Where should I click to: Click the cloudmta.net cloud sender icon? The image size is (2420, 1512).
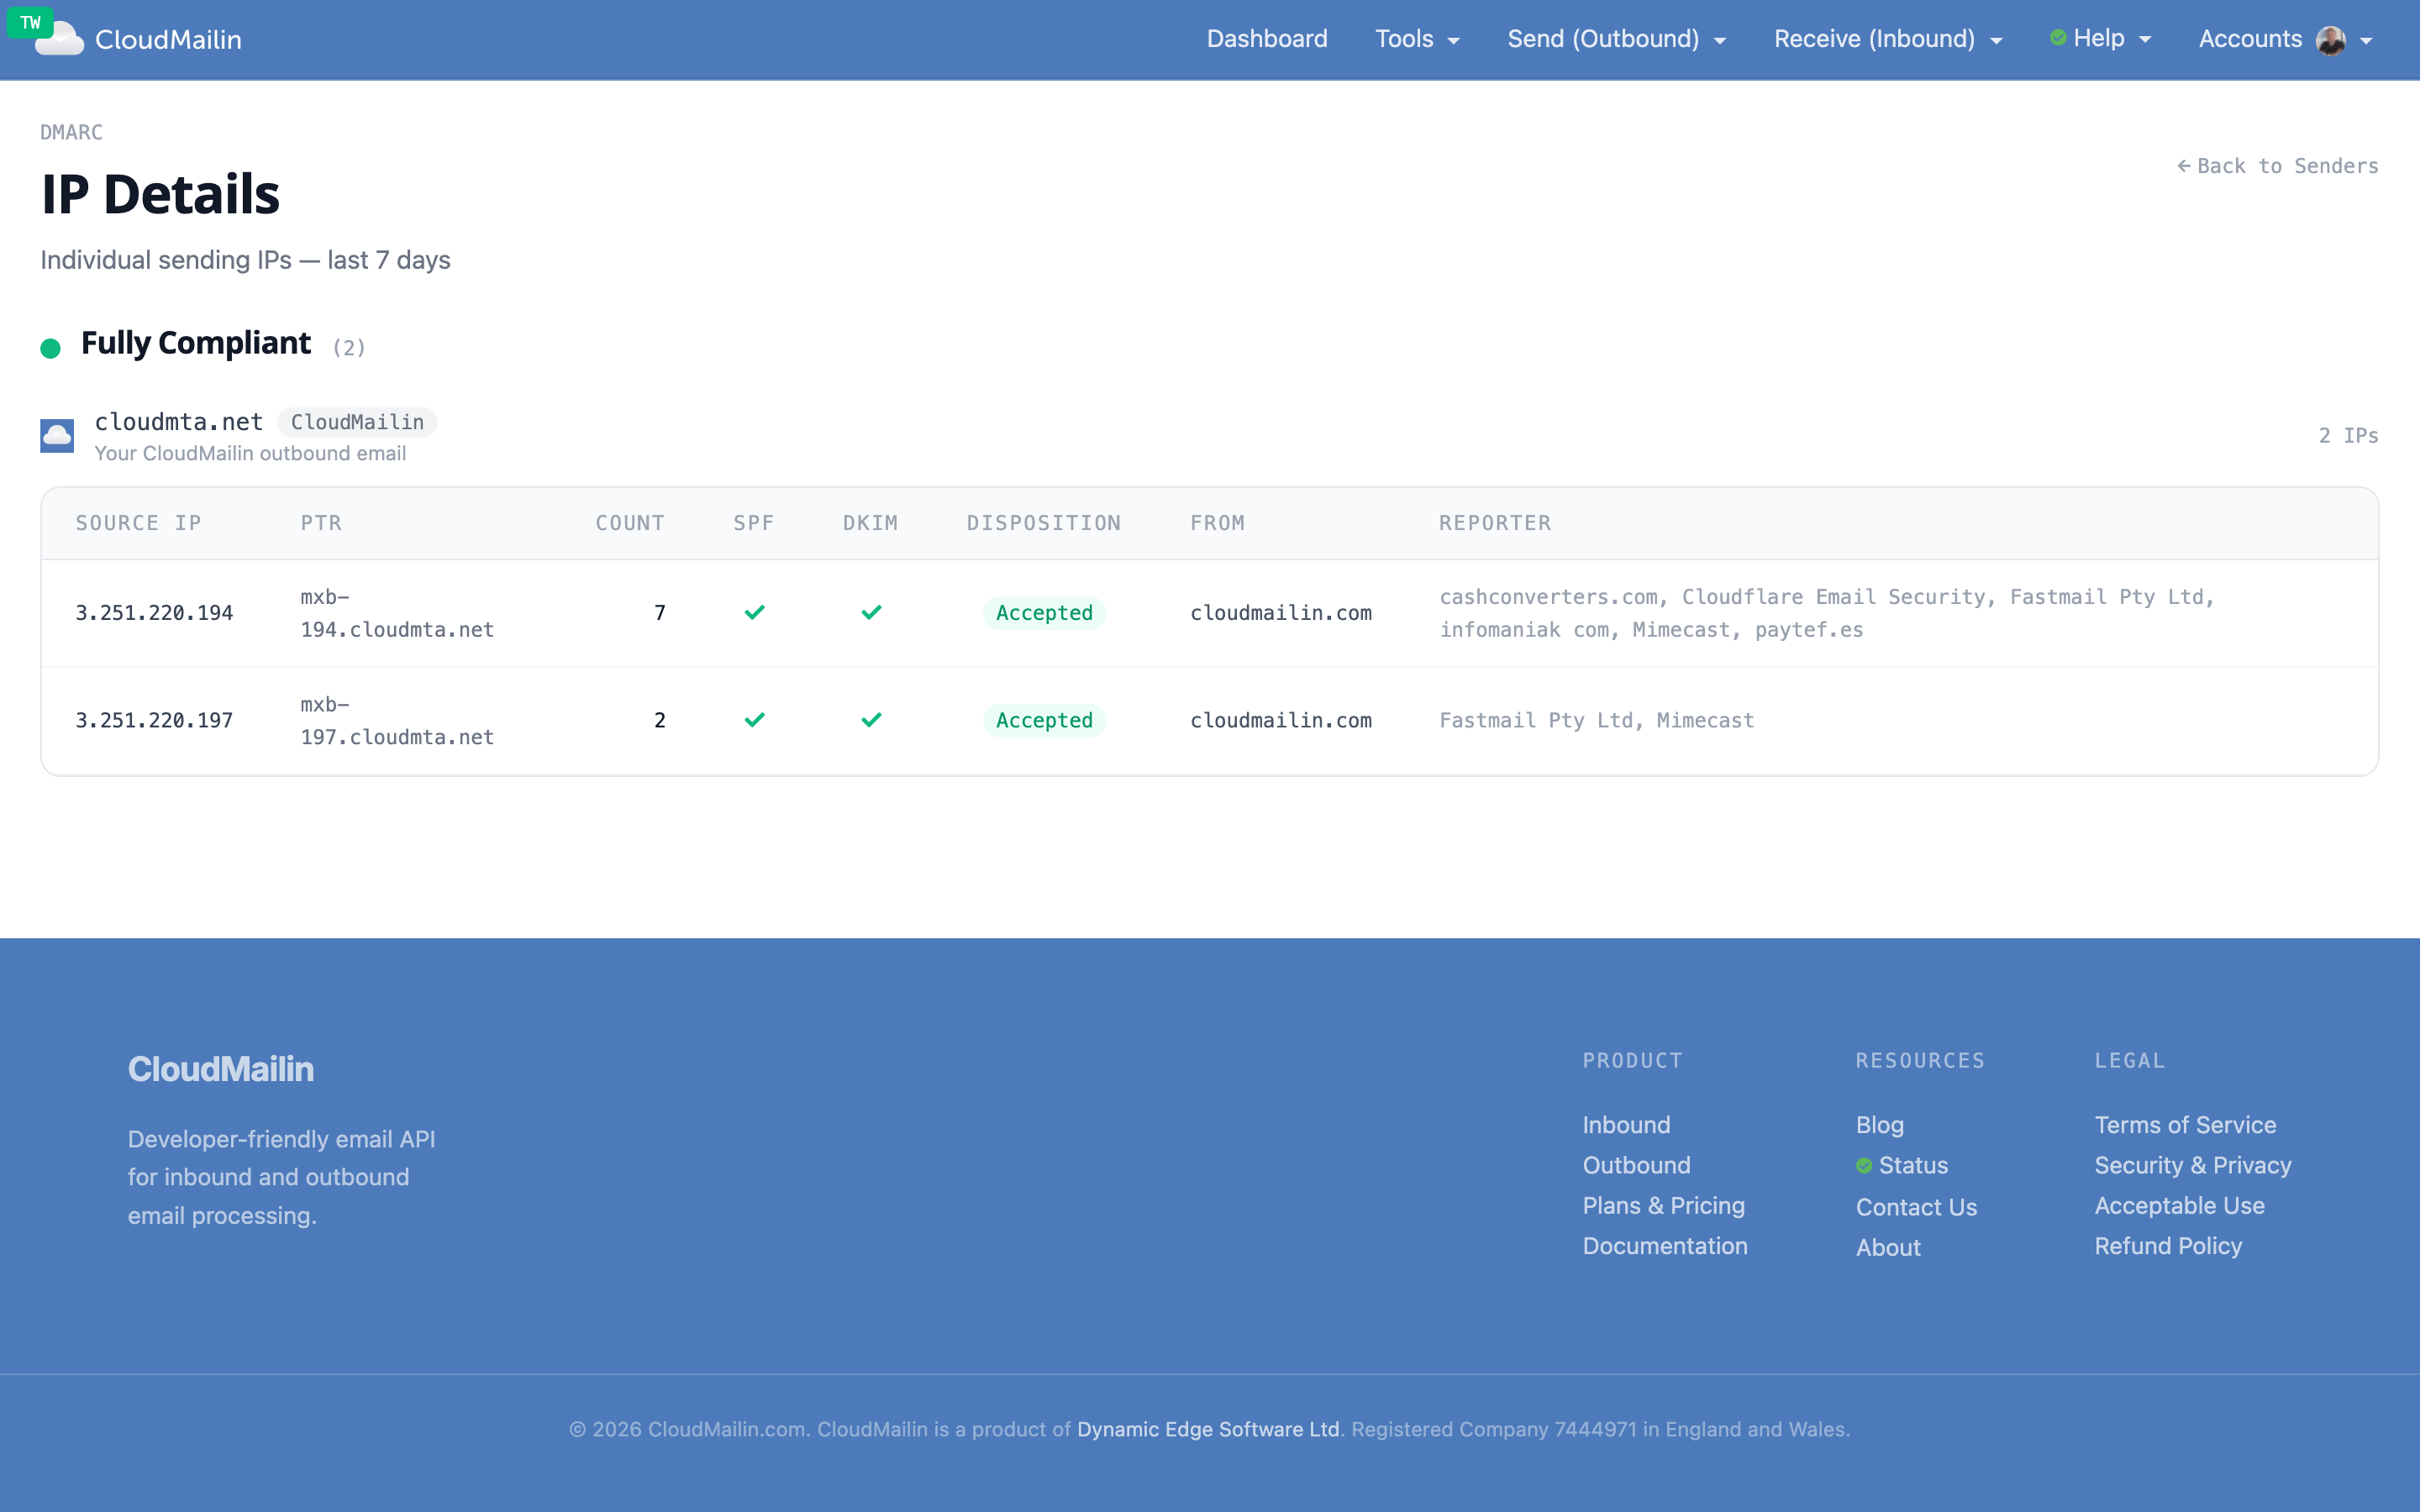57,436
